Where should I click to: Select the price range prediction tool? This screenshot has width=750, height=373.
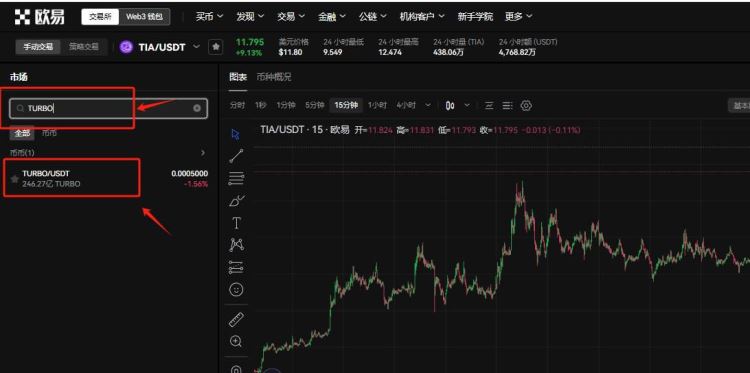(236, 267)
